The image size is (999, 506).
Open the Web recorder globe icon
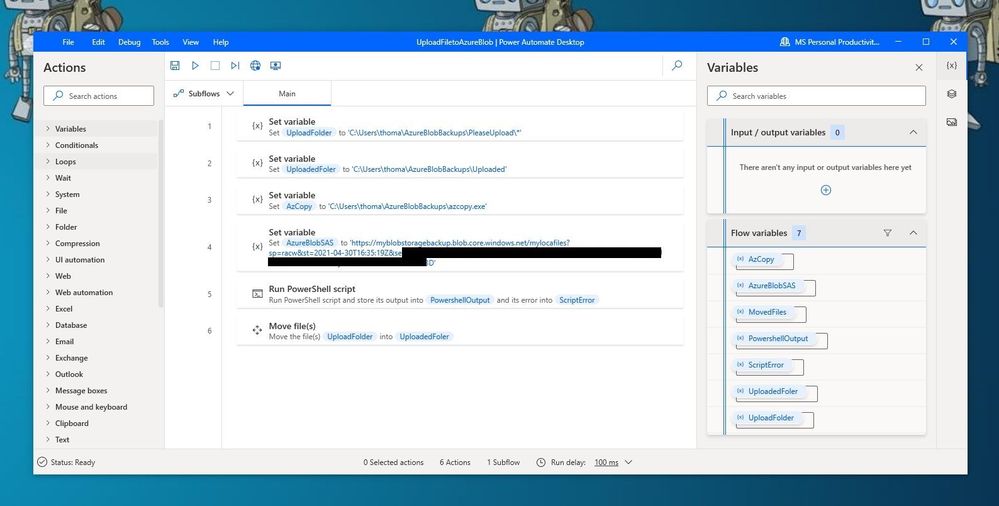[255, 66]
